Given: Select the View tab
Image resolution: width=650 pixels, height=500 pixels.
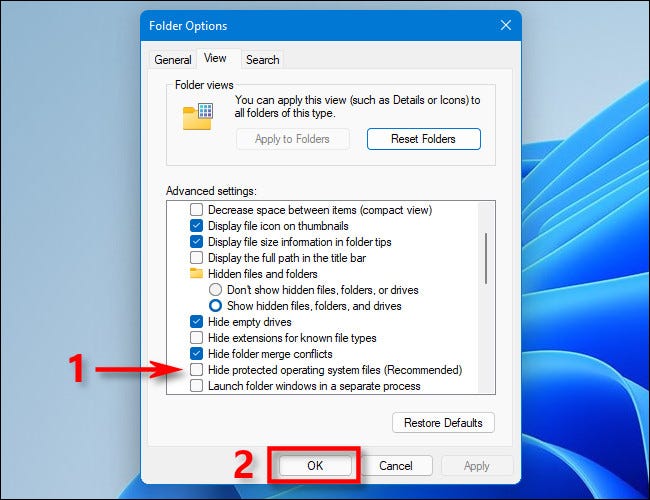Looking at the screenshot, I should pyautogui.click(x=216, y=59).
